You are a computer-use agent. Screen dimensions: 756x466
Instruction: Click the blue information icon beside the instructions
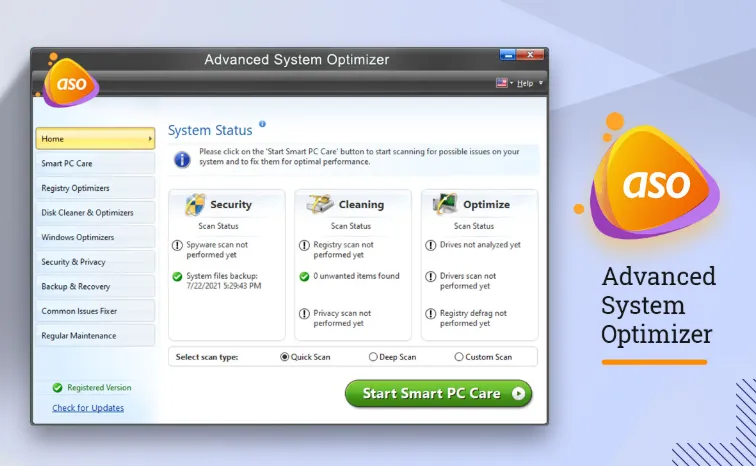tap(182, 159)
